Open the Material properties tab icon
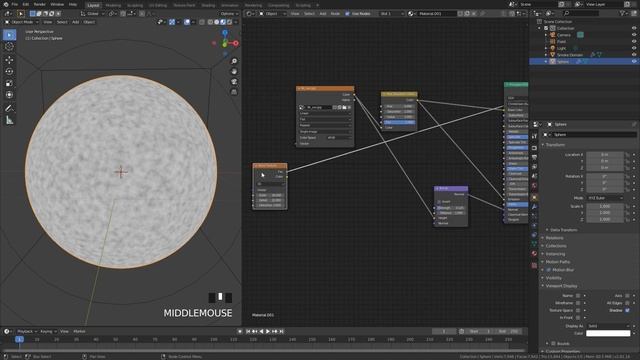This screenshot has height=360, width=640. pyautogui.click(x=534, y=253)
